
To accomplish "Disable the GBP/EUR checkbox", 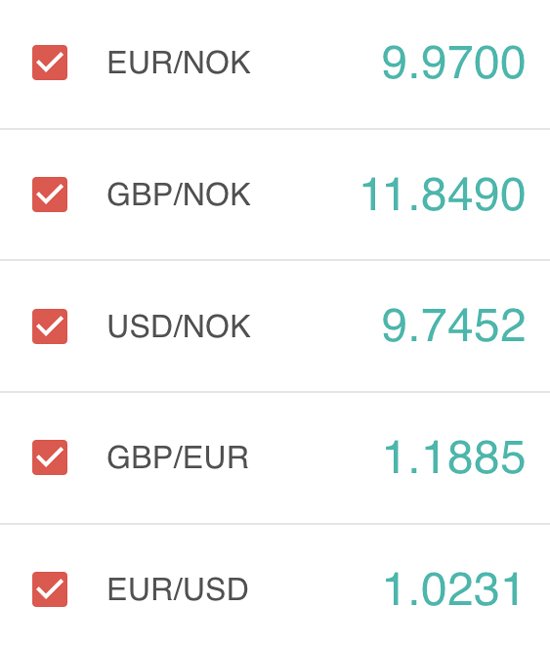I will [x=50, y=457].
